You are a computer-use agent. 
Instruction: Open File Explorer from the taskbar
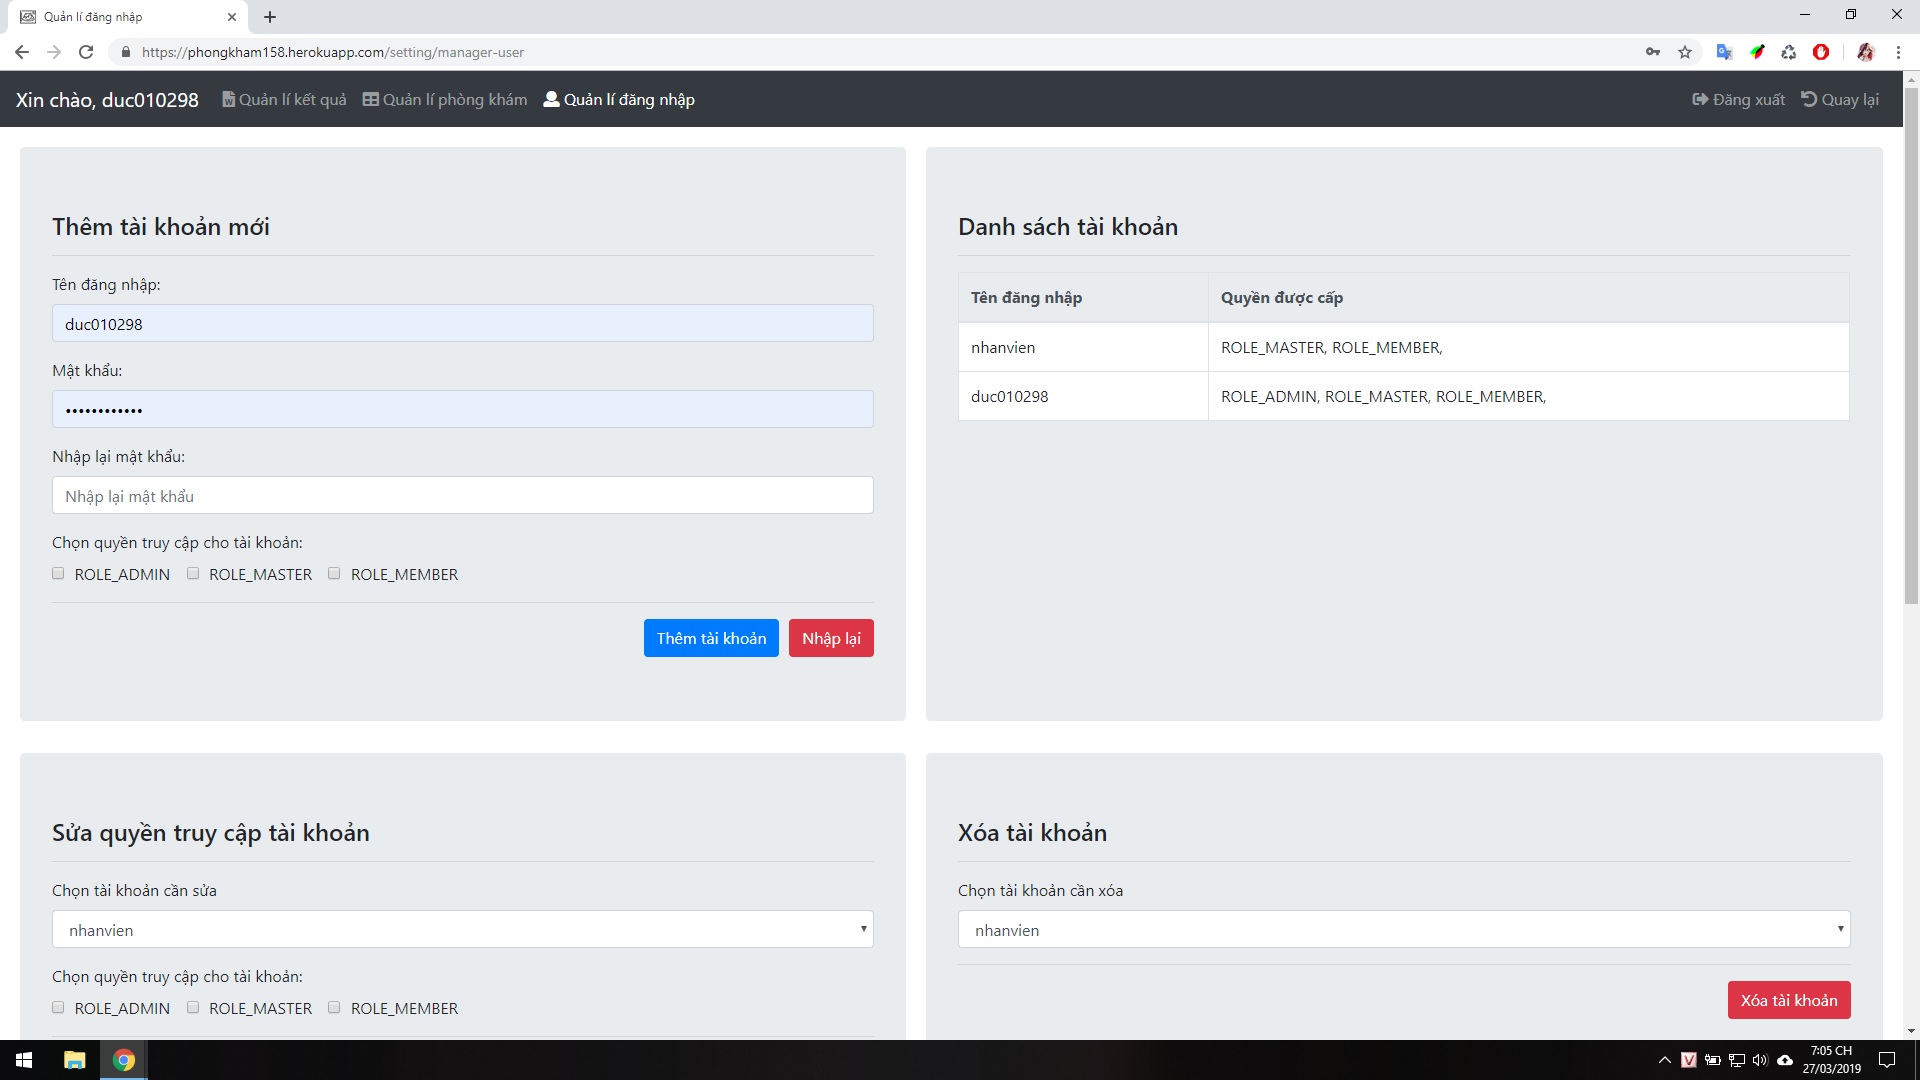(x=74, y=1060)
